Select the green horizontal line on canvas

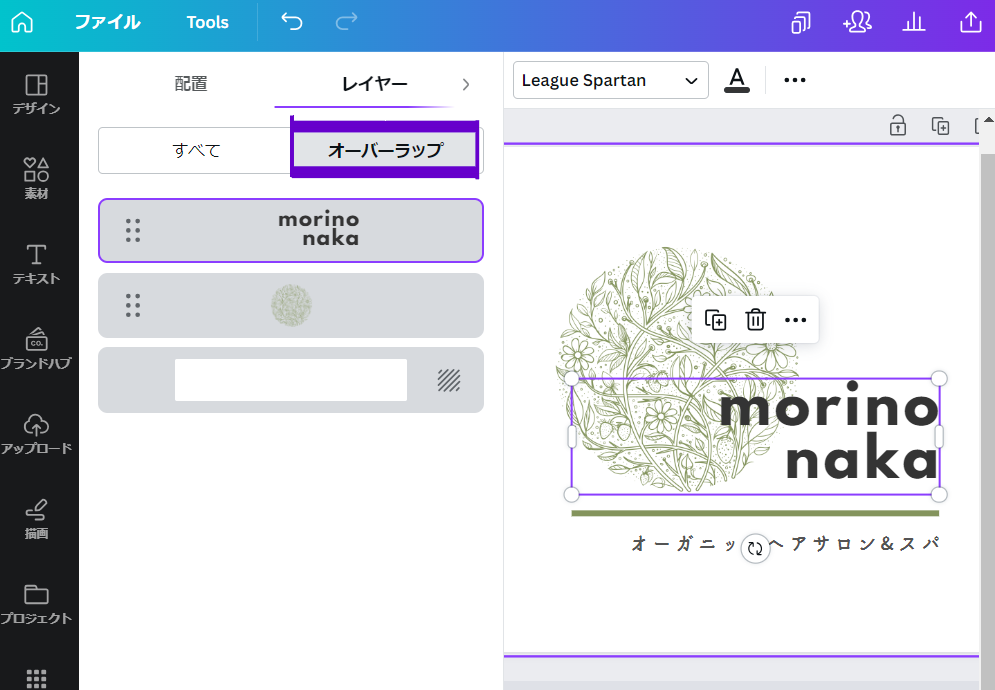(x=755, y=513)
